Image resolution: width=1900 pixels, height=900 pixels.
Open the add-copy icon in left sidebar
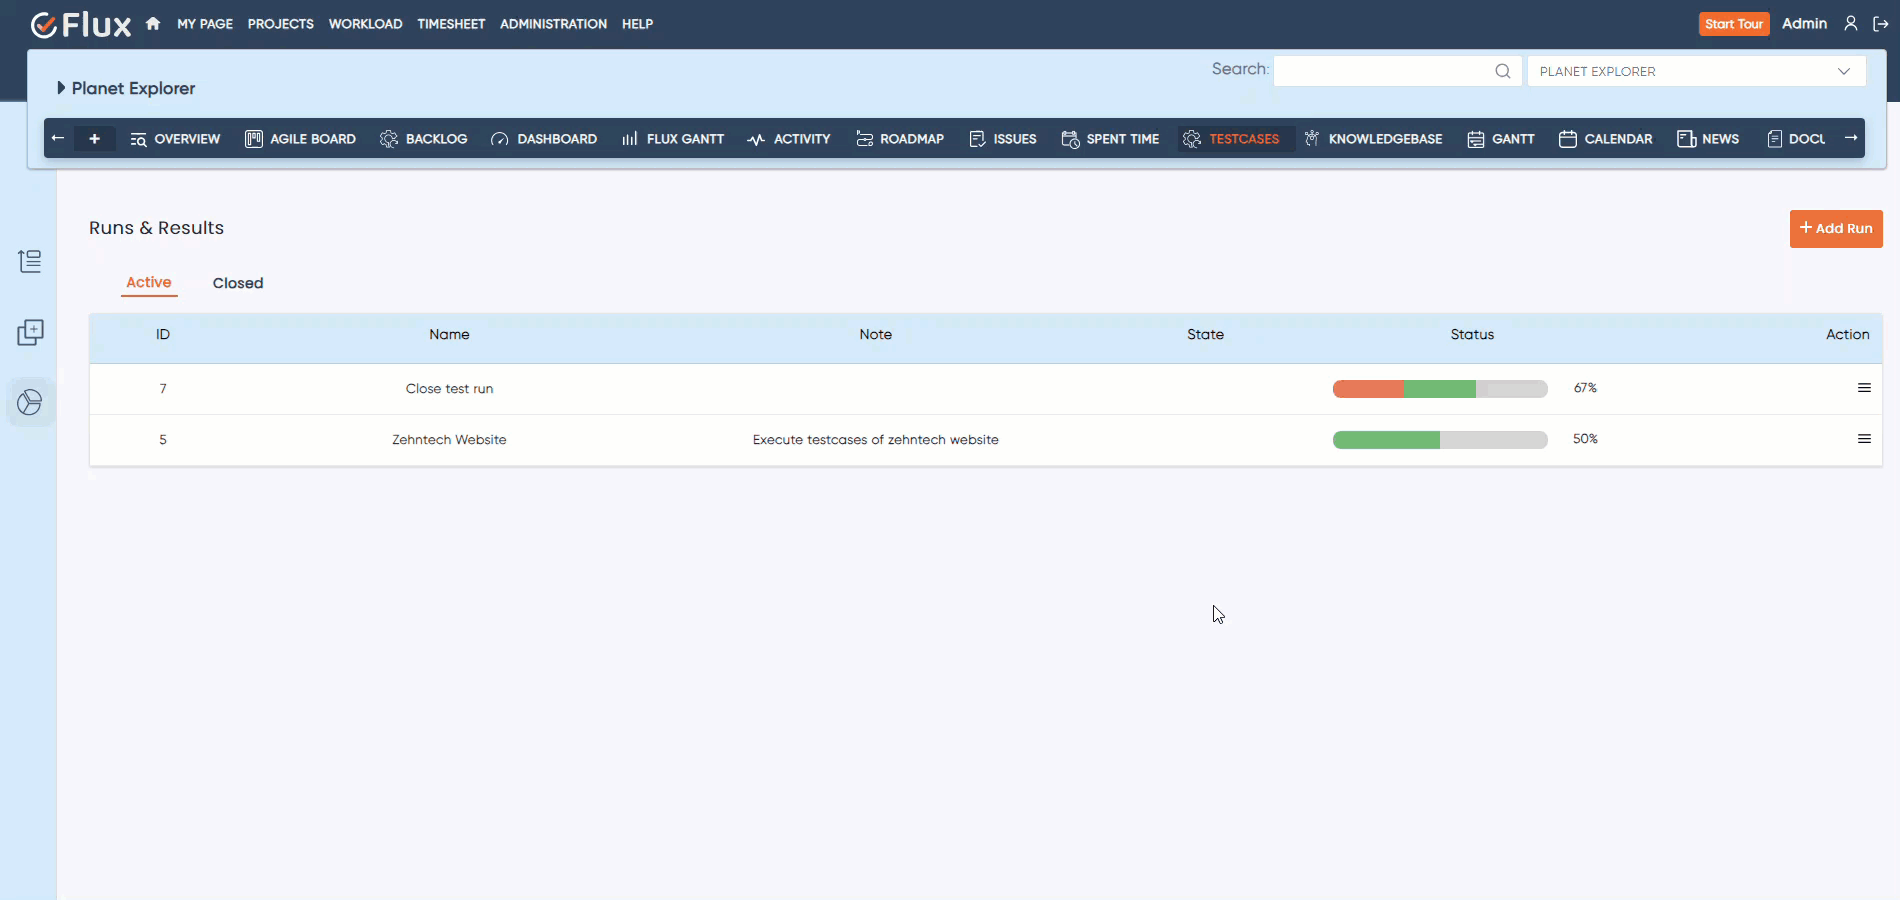30,332
